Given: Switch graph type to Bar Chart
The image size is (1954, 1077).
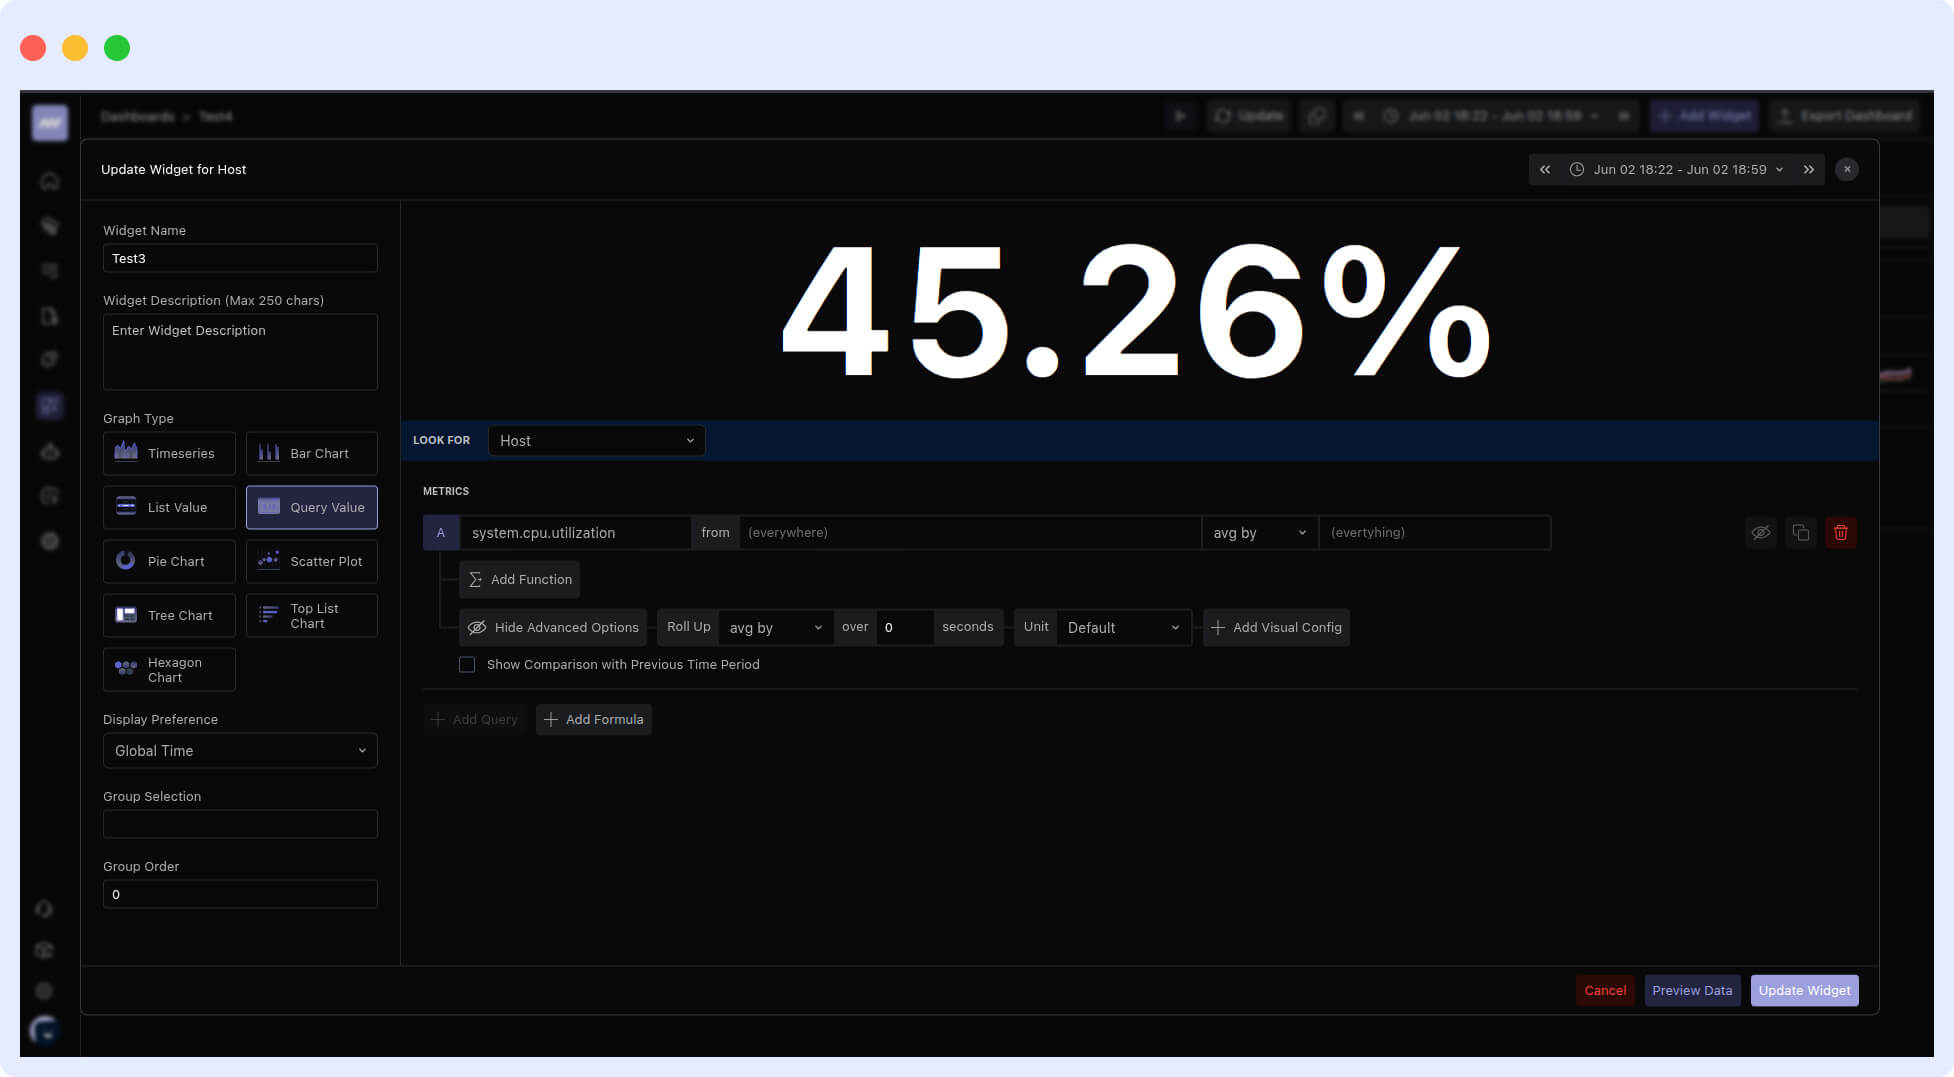Looking at the screenshot, I should click(x=311, y=454).
